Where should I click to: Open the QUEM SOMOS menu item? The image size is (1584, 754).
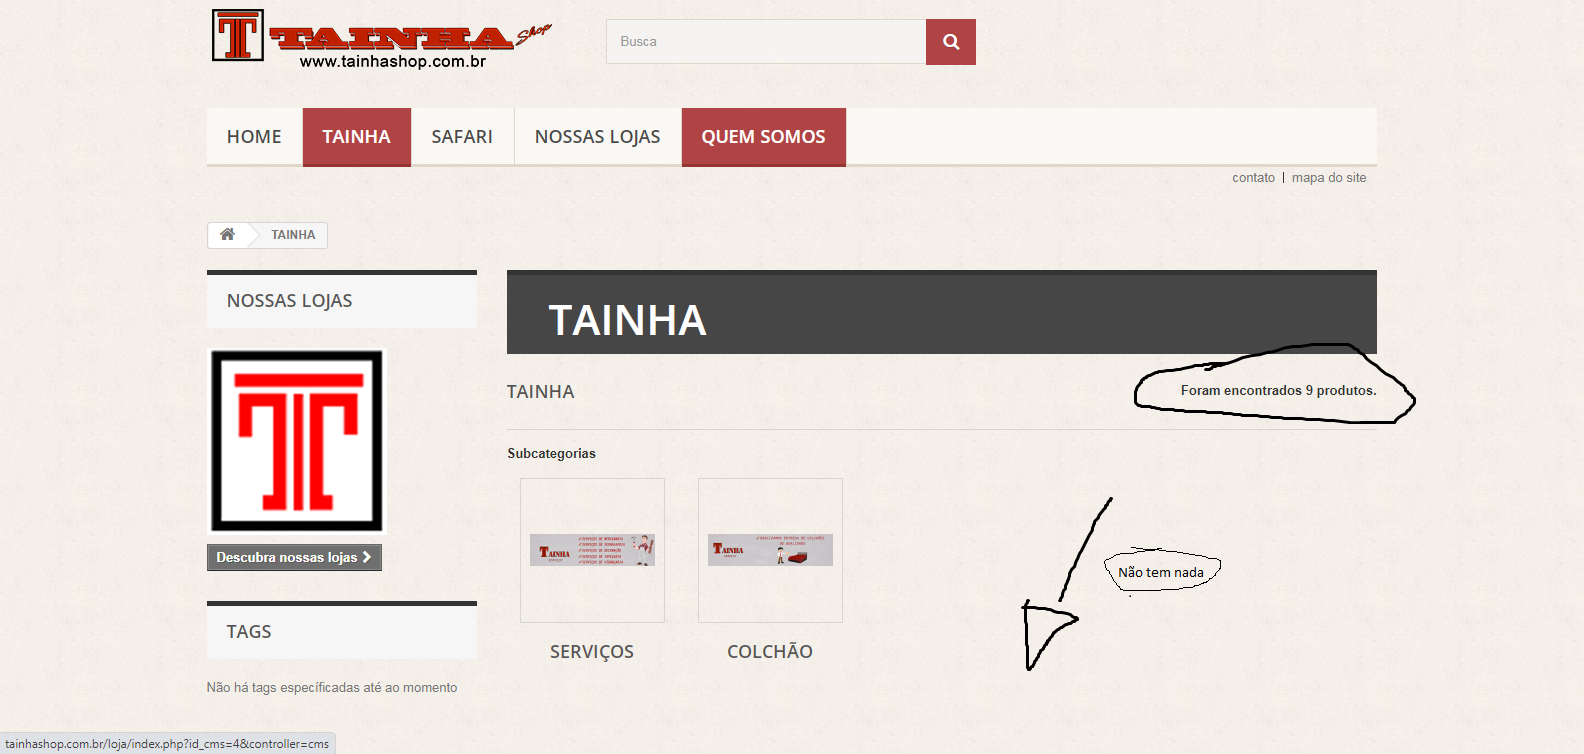tap(763, 137)
